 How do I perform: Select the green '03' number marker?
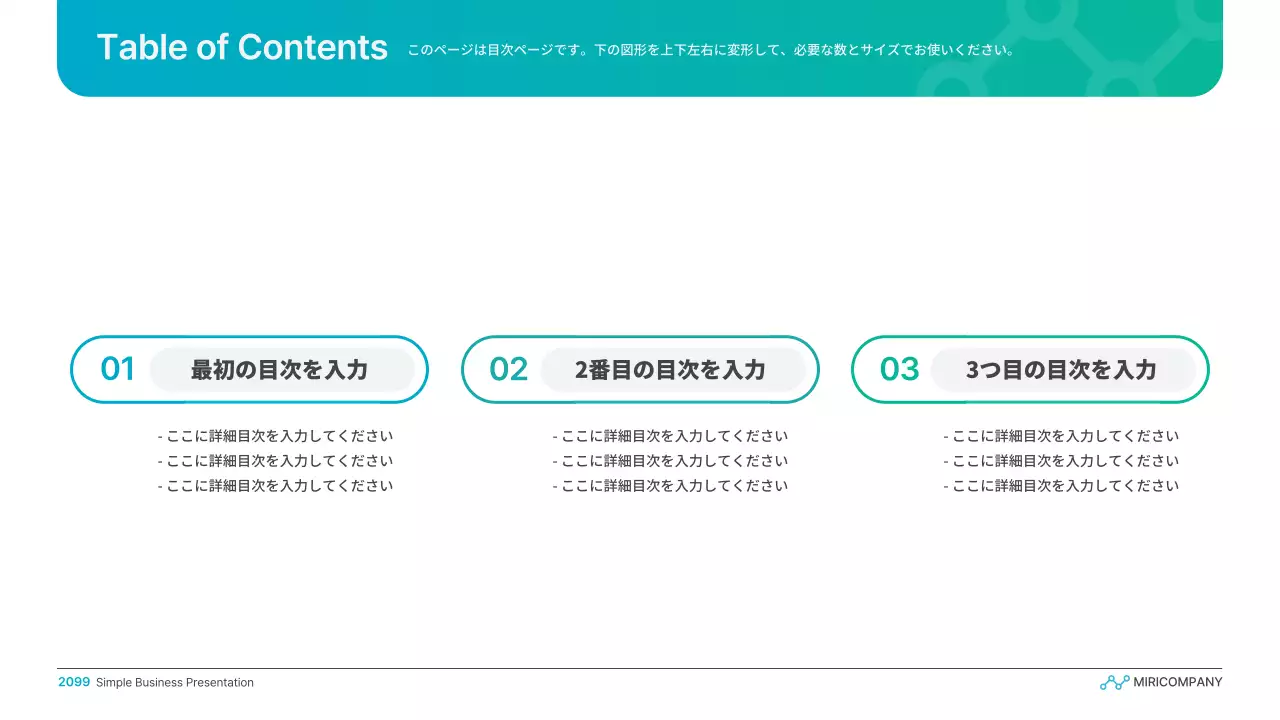tap(899, 369)
